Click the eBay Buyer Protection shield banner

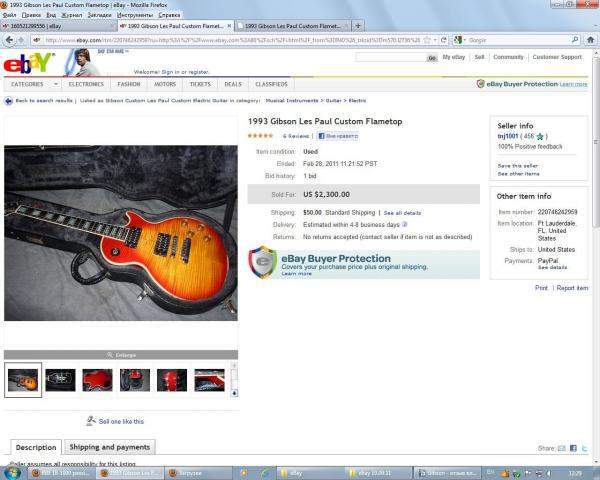click(364, 263)
